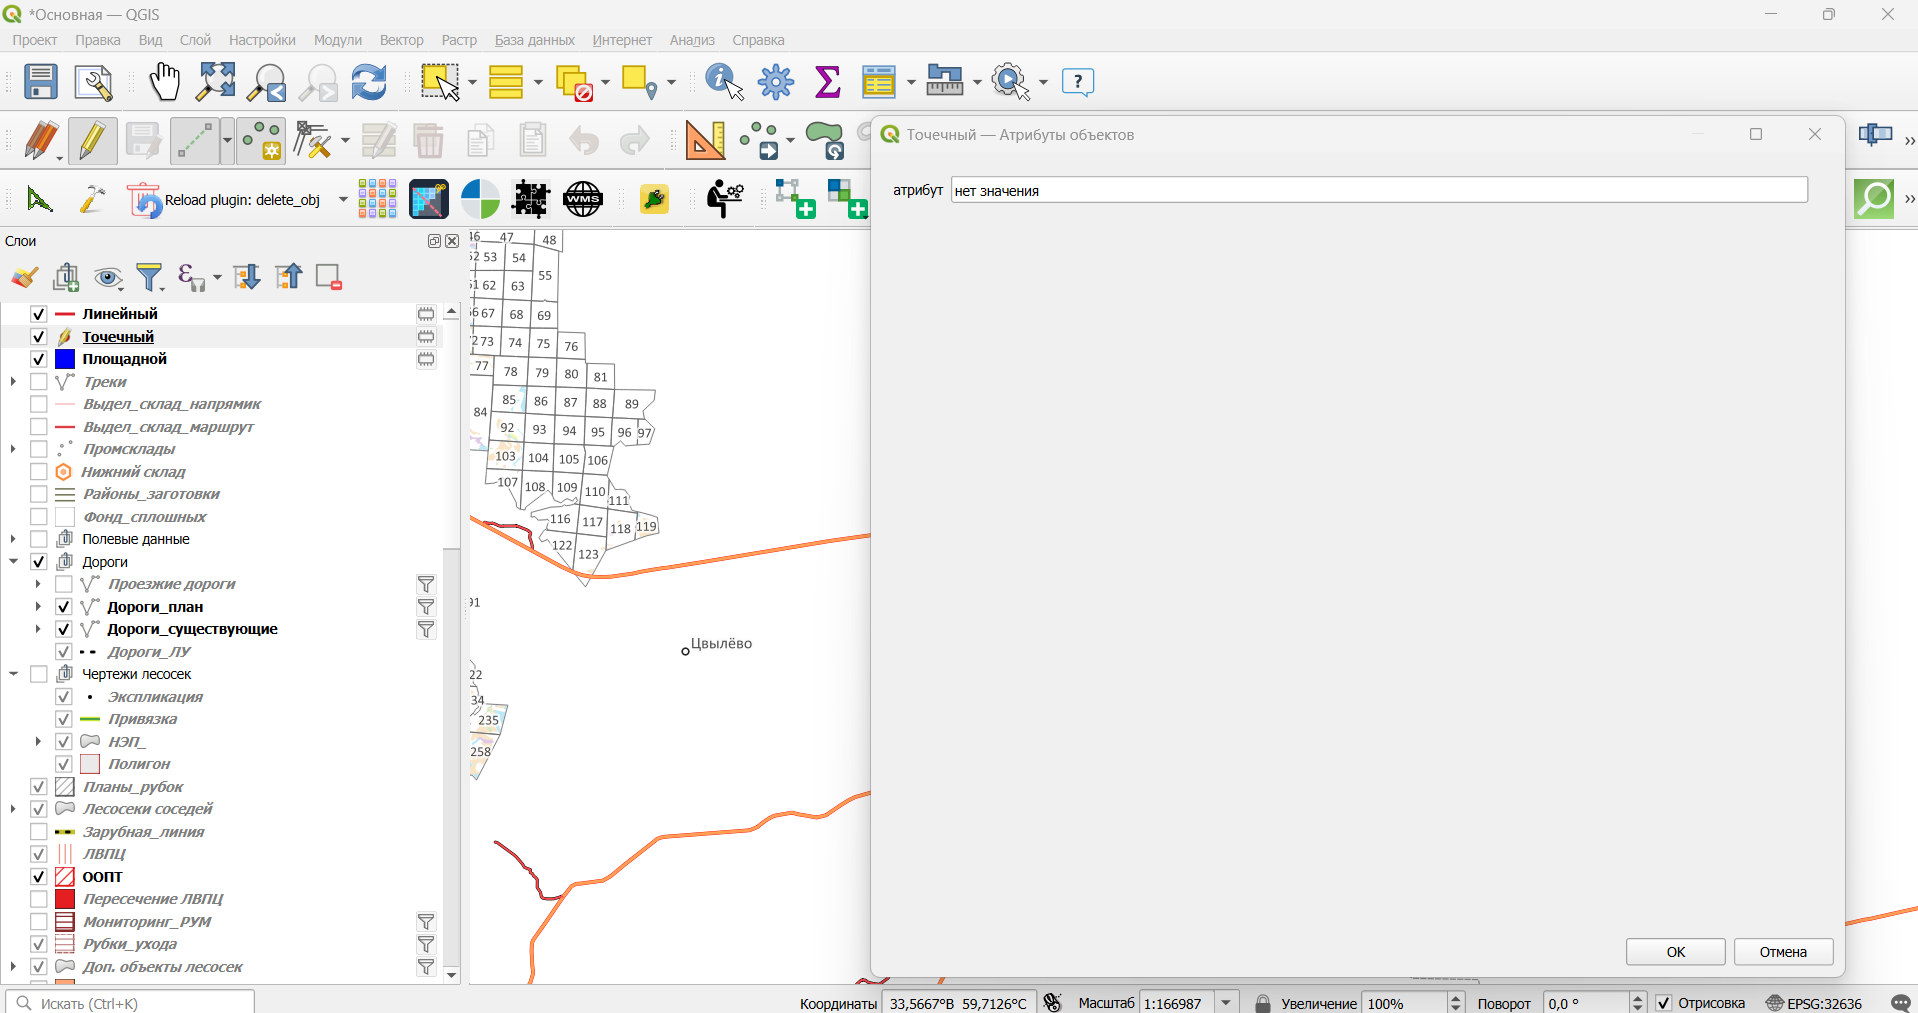The height and width of the screenshot is (1013, 1918).
Task: Open the statistical summary sigma icon
Action: point(828,82)
